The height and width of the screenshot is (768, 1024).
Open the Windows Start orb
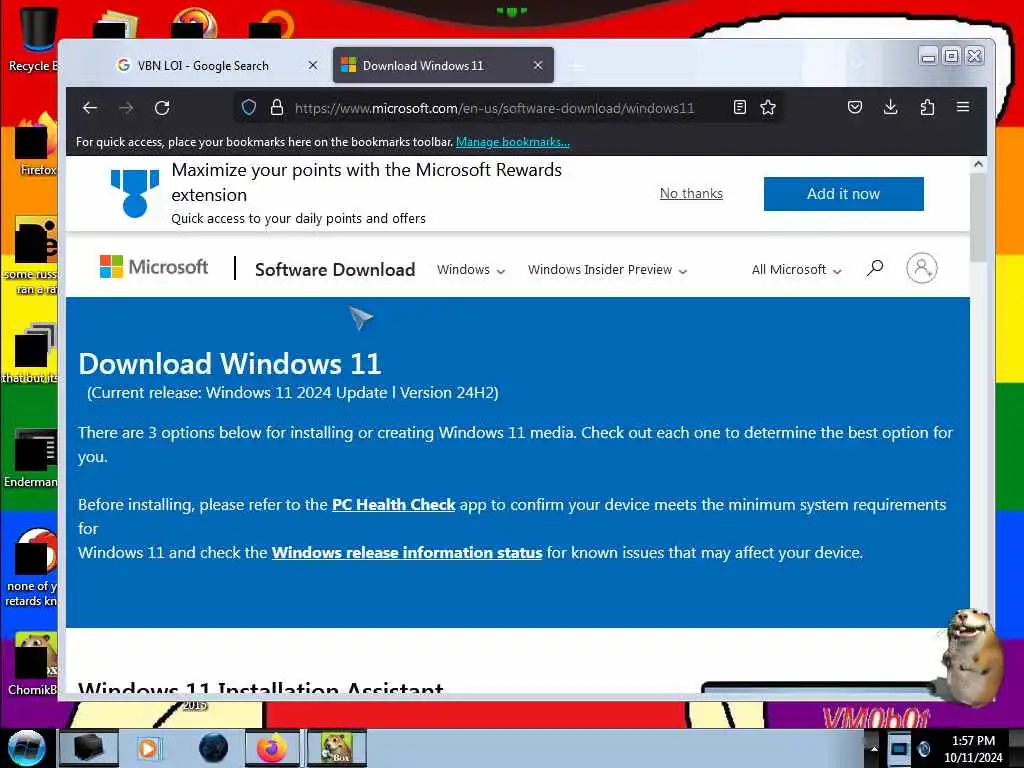click(x=27, y=747)
